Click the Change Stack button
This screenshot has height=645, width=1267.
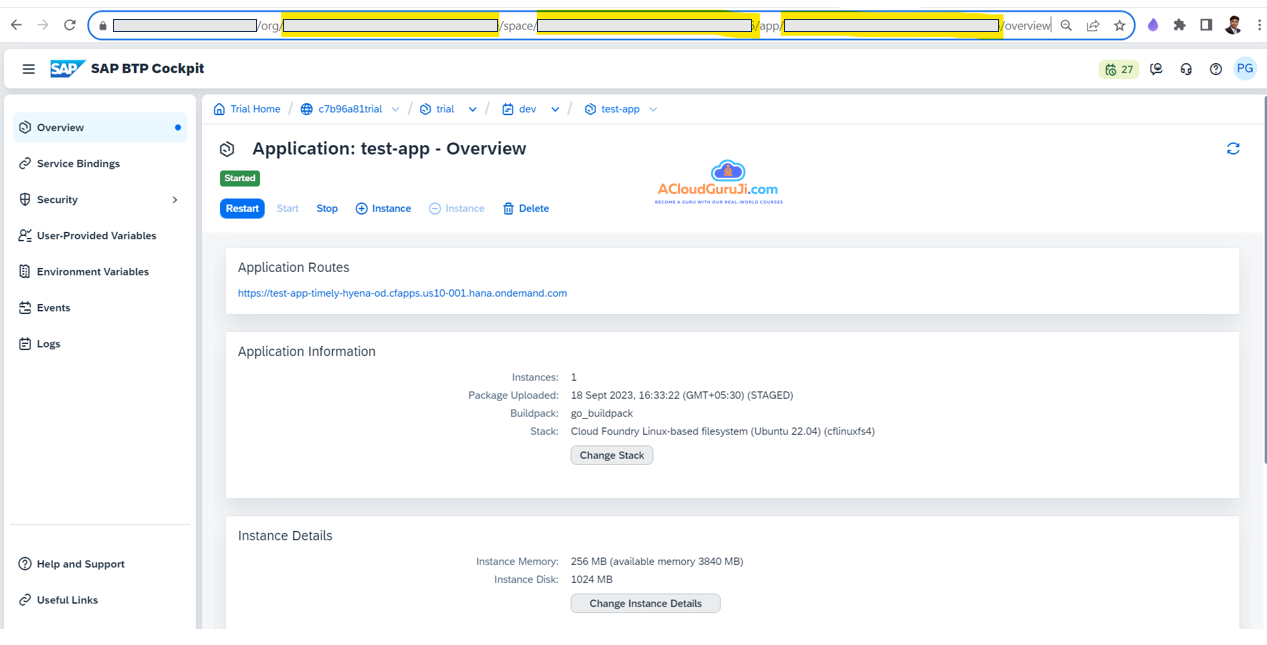tap(611, 455)
